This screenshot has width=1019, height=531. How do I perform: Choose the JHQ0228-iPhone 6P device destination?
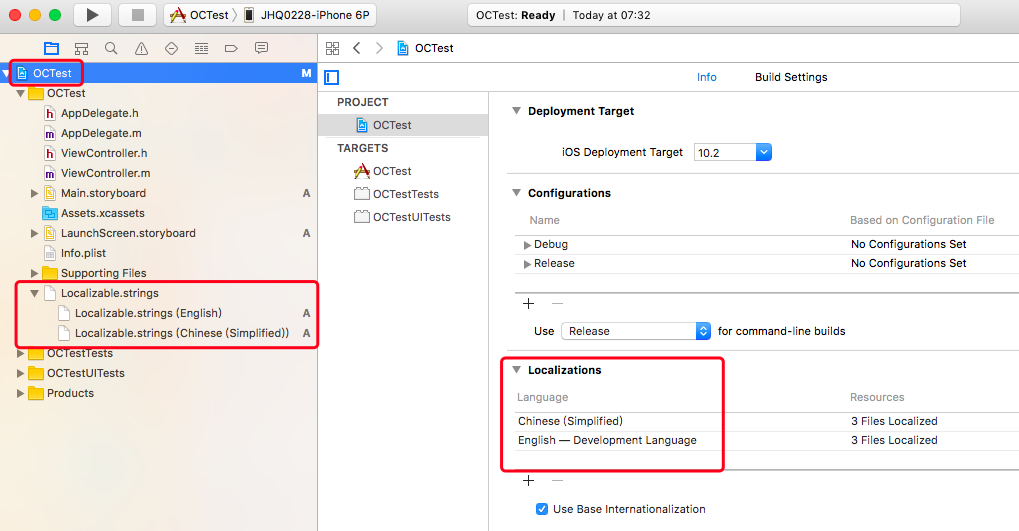coord(307,15)
